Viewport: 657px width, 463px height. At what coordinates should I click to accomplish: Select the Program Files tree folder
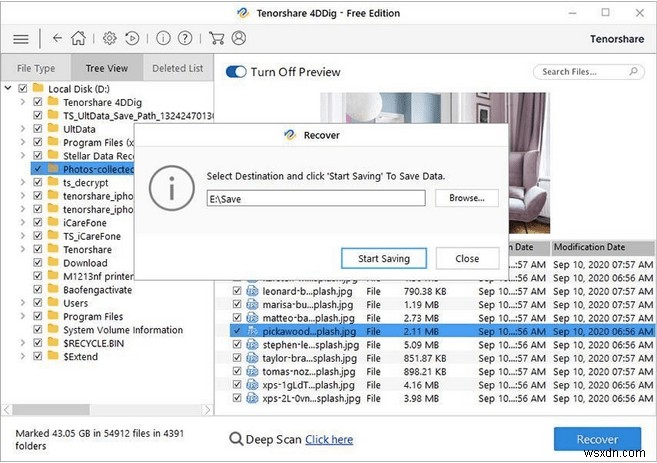pyautogui.click(x=93, y=316)
